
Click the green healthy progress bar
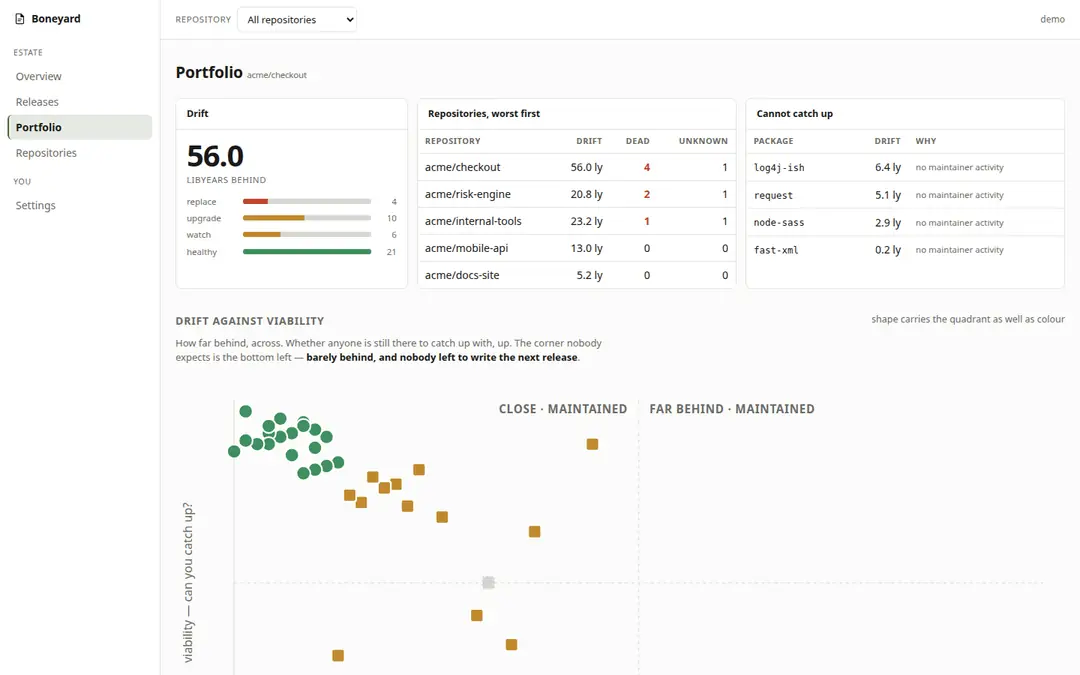coord(307,252)
